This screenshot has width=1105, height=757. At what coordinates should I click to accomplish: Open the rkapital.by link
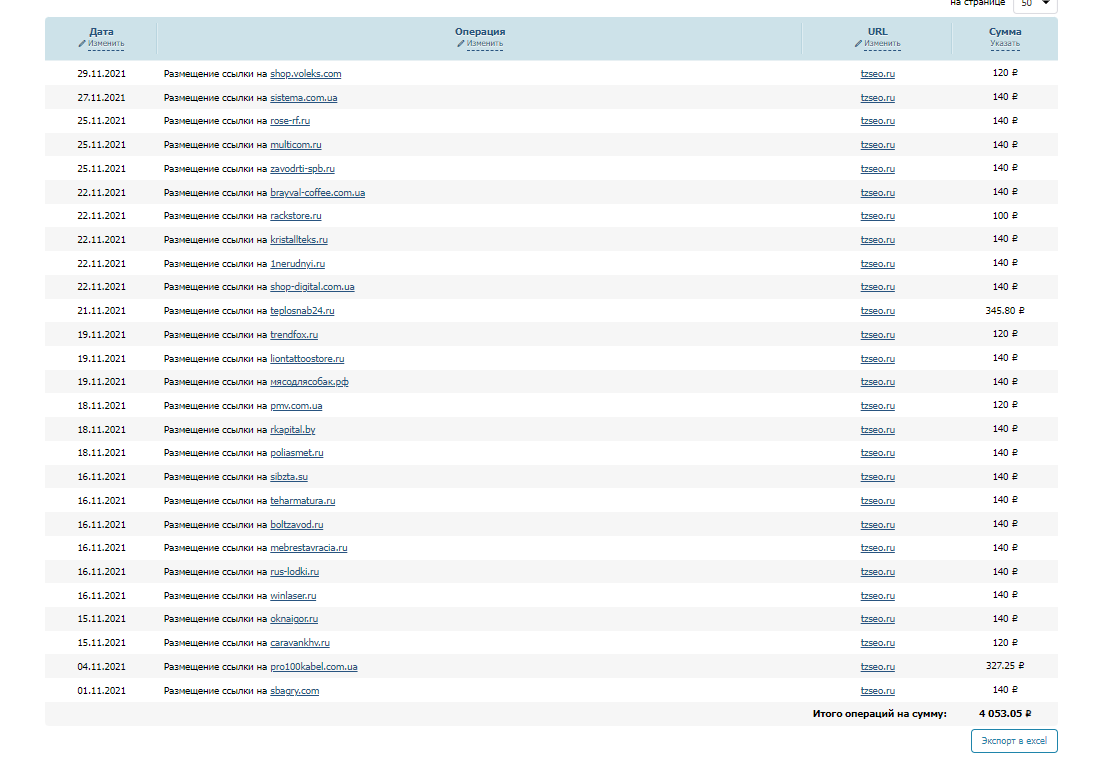click(x=292, y=430)
